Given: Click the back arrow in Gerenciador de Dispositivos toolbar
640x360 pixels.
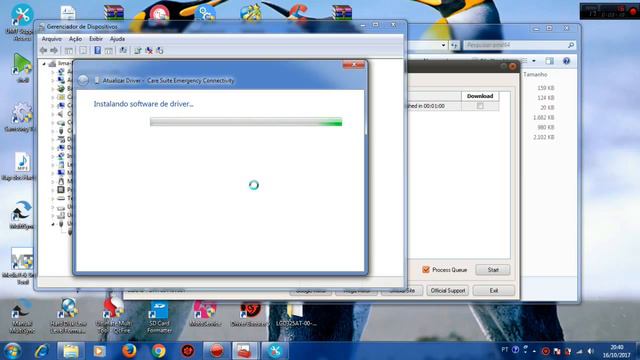Looking at the screenshot, I should [x=43, y=51].
